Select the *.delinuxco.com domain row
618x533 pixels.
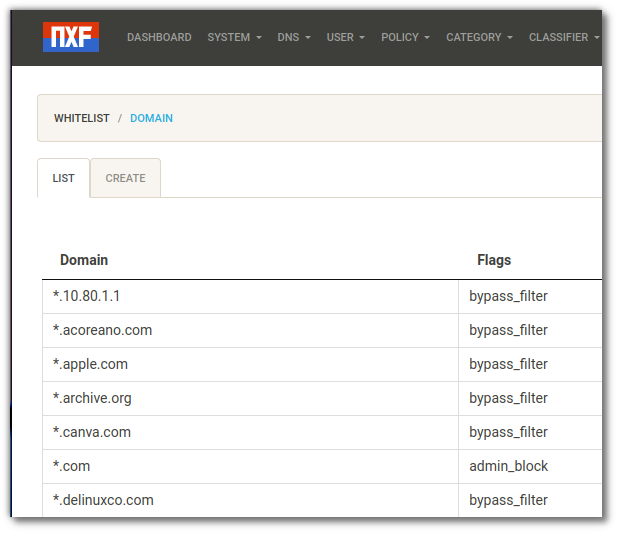104,500
